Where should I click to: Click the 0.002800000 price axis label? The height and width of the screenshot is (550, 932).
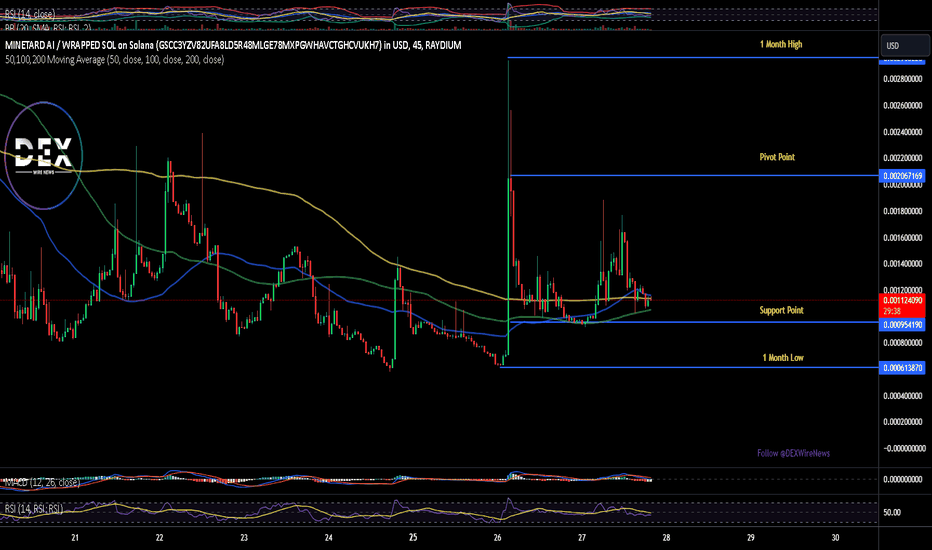(x=902, y=79)
